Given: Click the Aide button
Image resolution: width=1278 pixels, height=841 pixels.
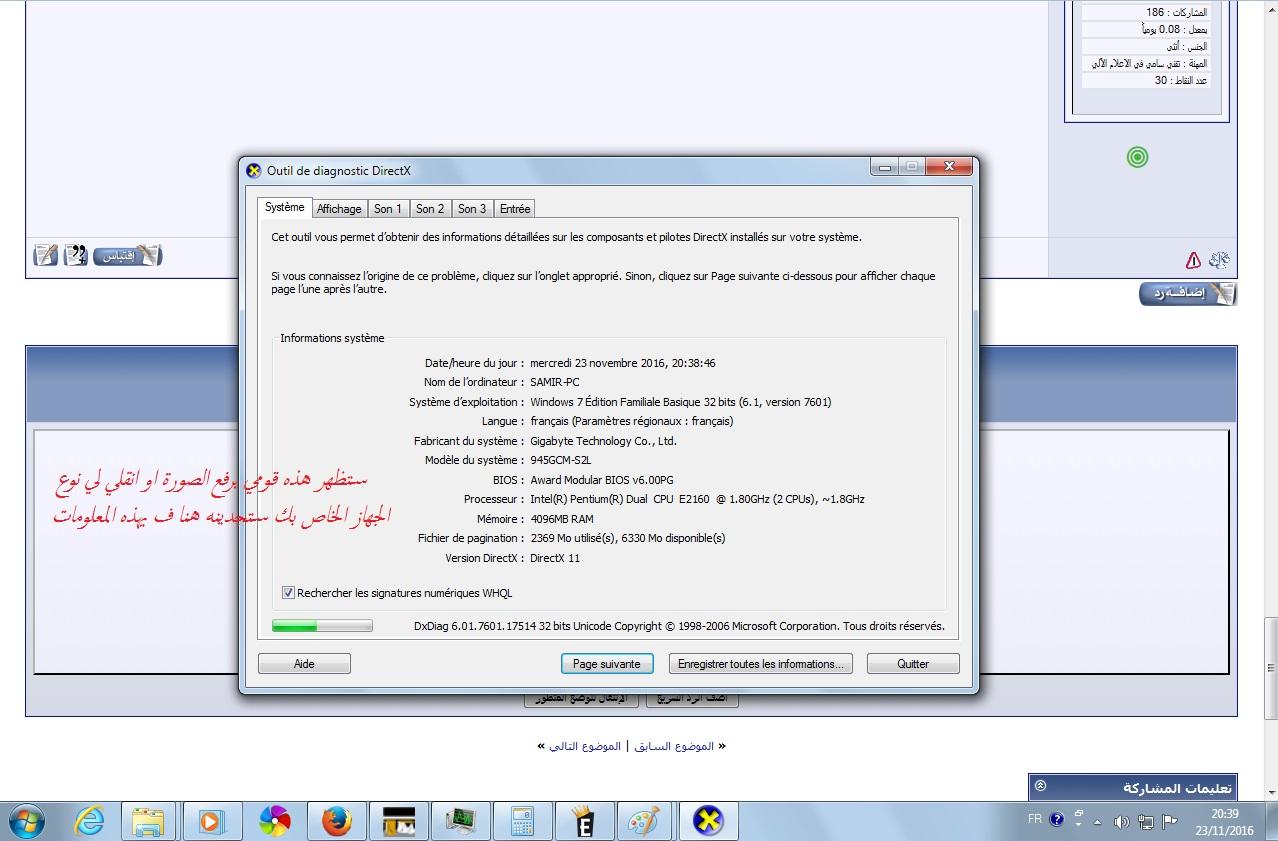Looking at the screenshot, I should point(304,664).
